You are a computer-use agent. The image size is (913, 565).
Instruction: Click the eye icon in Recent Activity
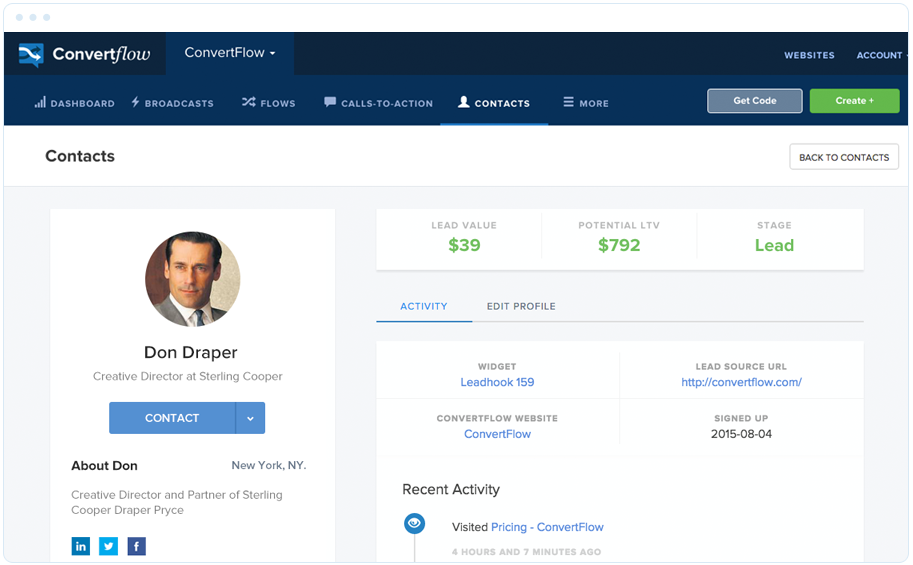point(415,523)
